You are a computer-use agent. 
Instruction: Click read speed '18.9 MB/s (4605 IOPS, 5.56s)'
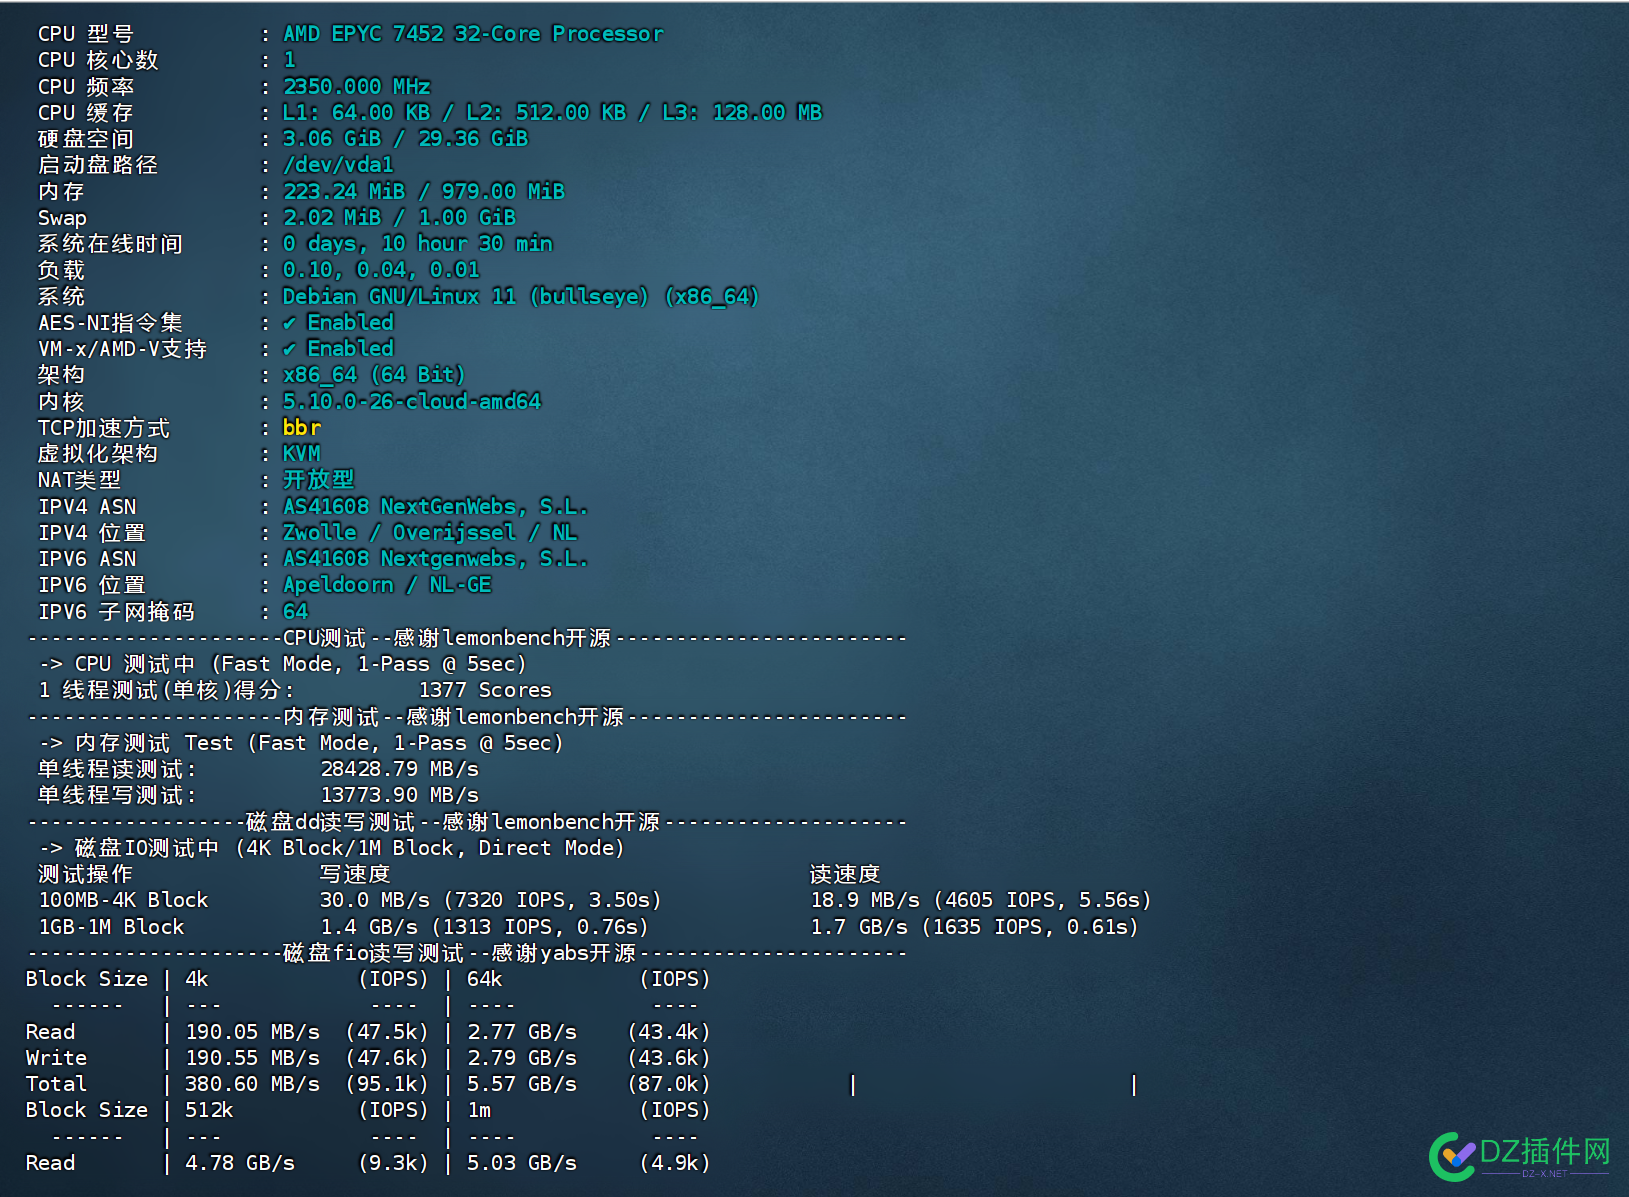tap(981, 900)
